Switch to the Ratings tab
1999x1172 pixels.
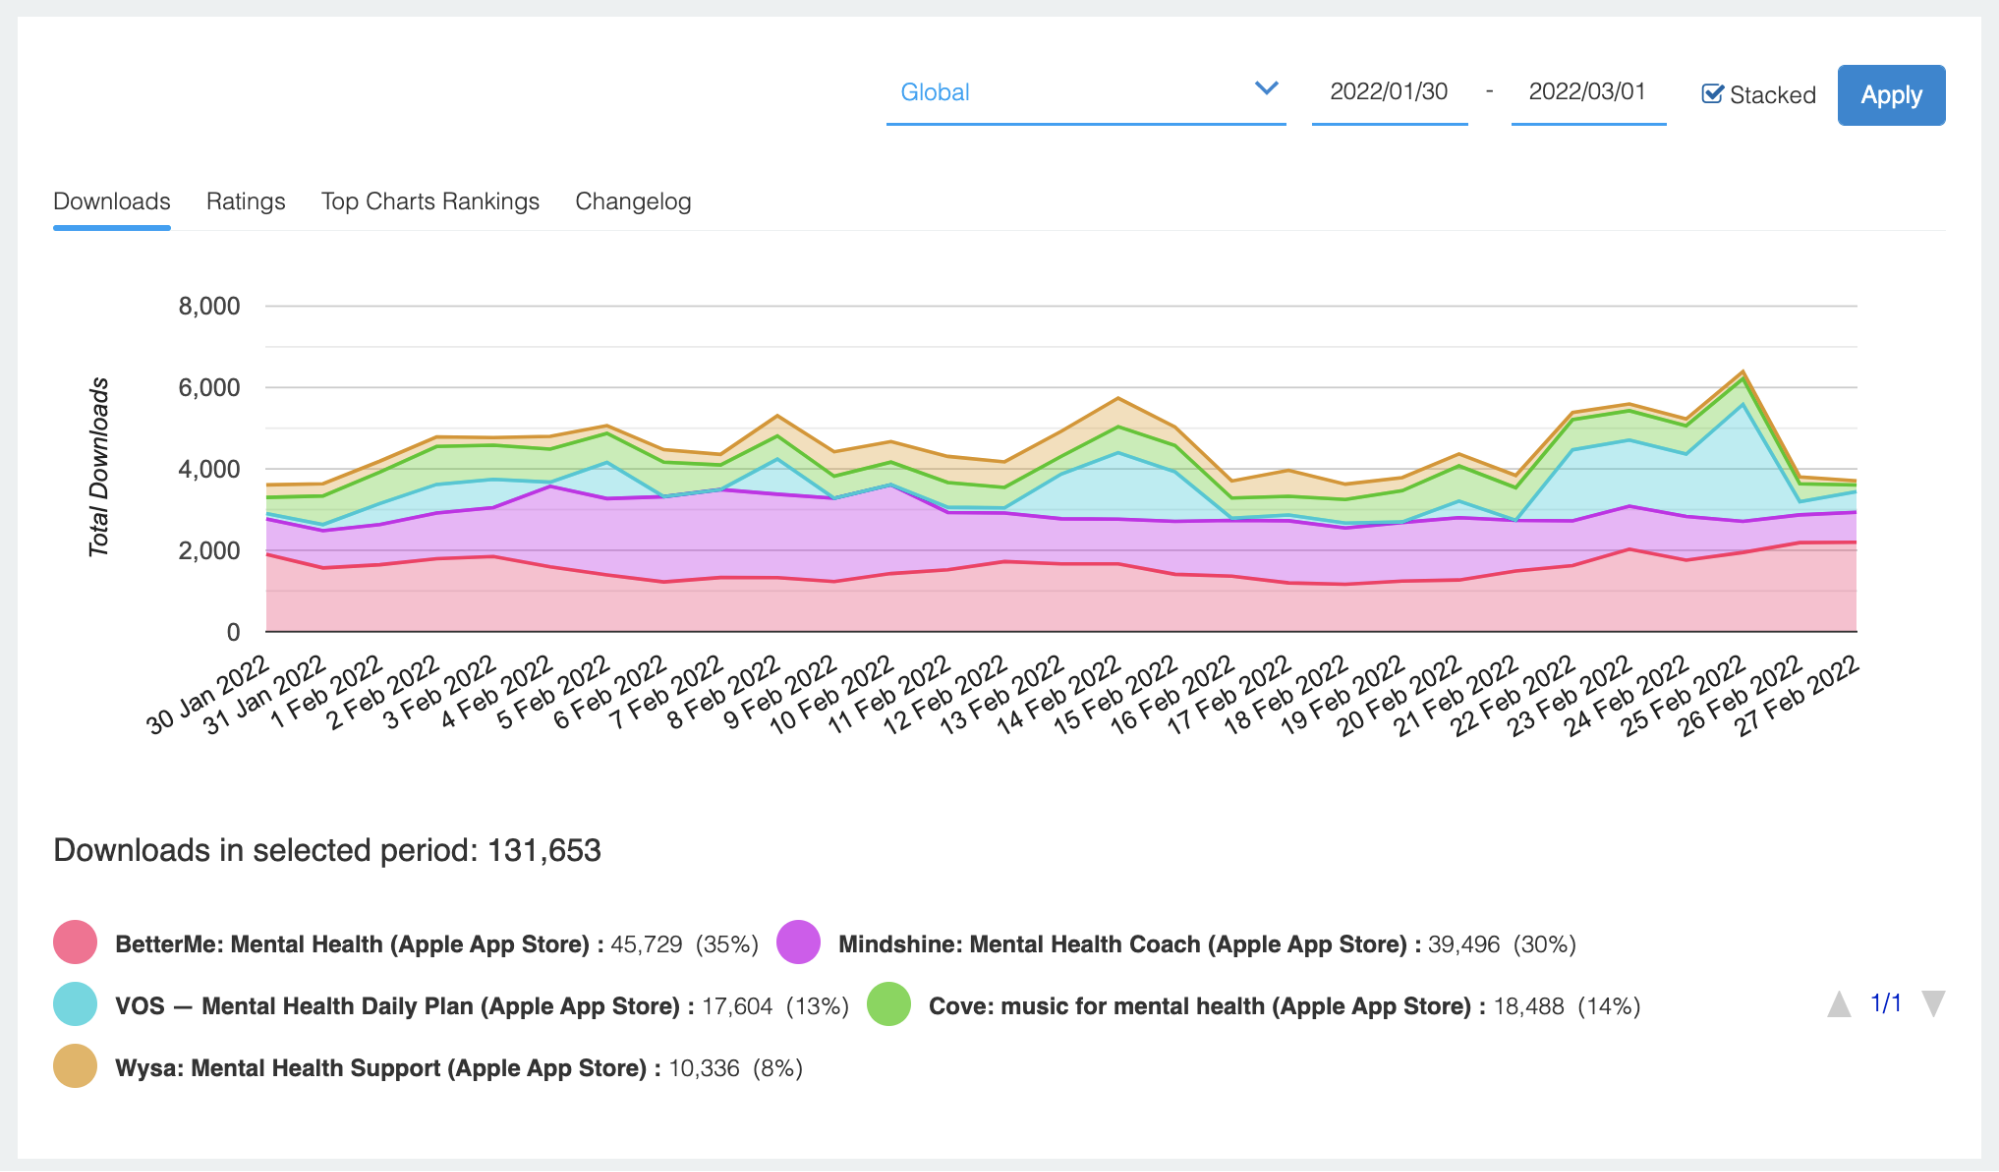point(245,201)
